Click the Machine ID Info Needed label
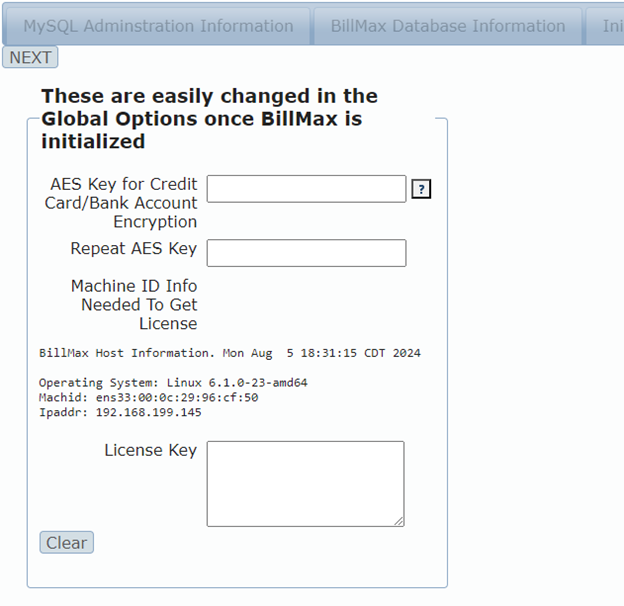 point(134,305)
